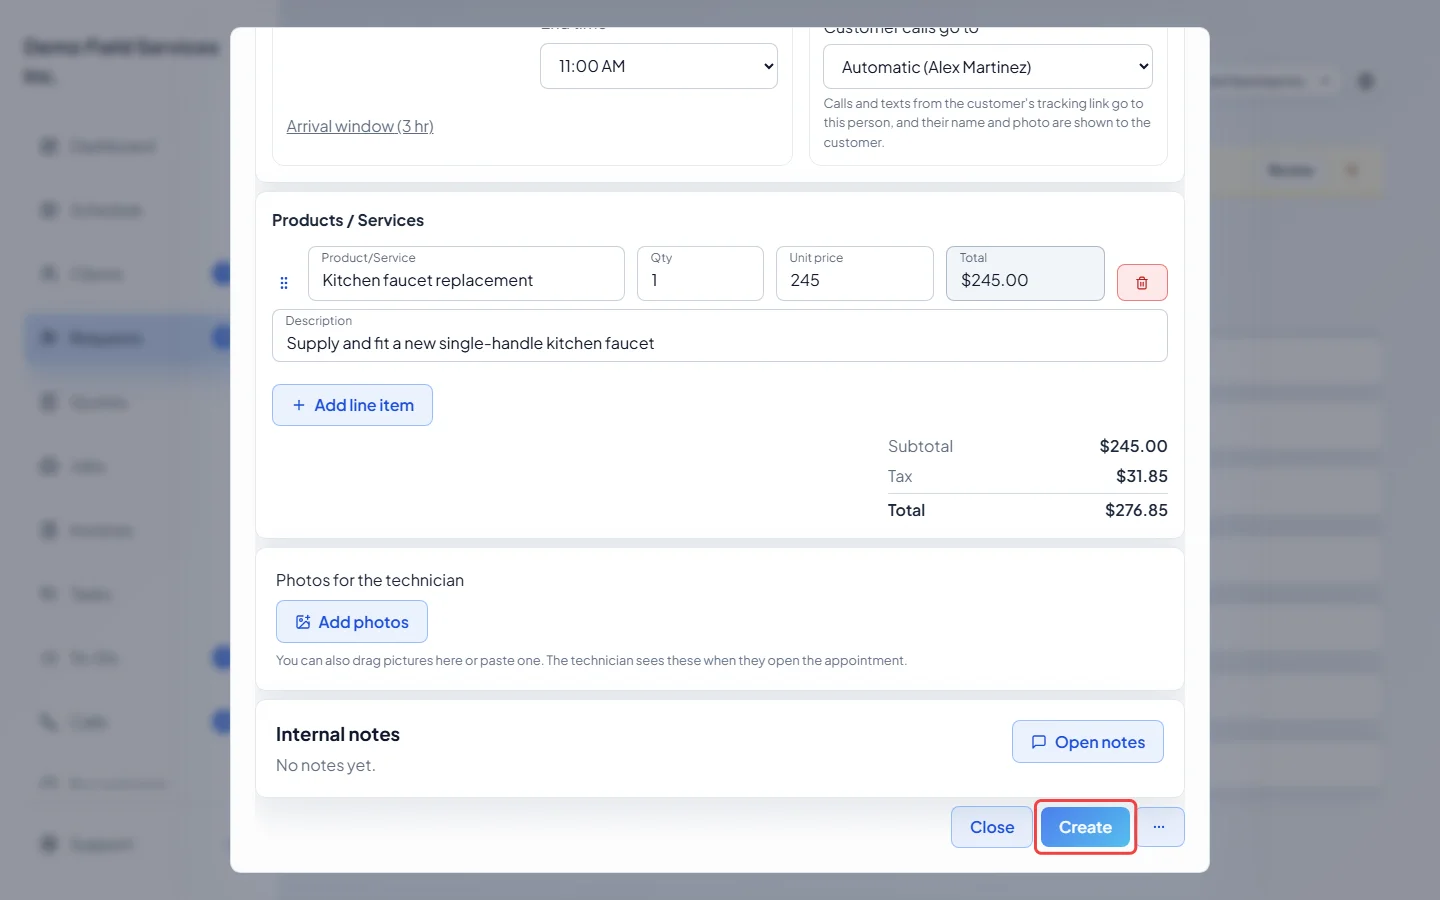Grab the line item drag handle
This screenshot has height=900, width=1440.
[x=284, y=283]
